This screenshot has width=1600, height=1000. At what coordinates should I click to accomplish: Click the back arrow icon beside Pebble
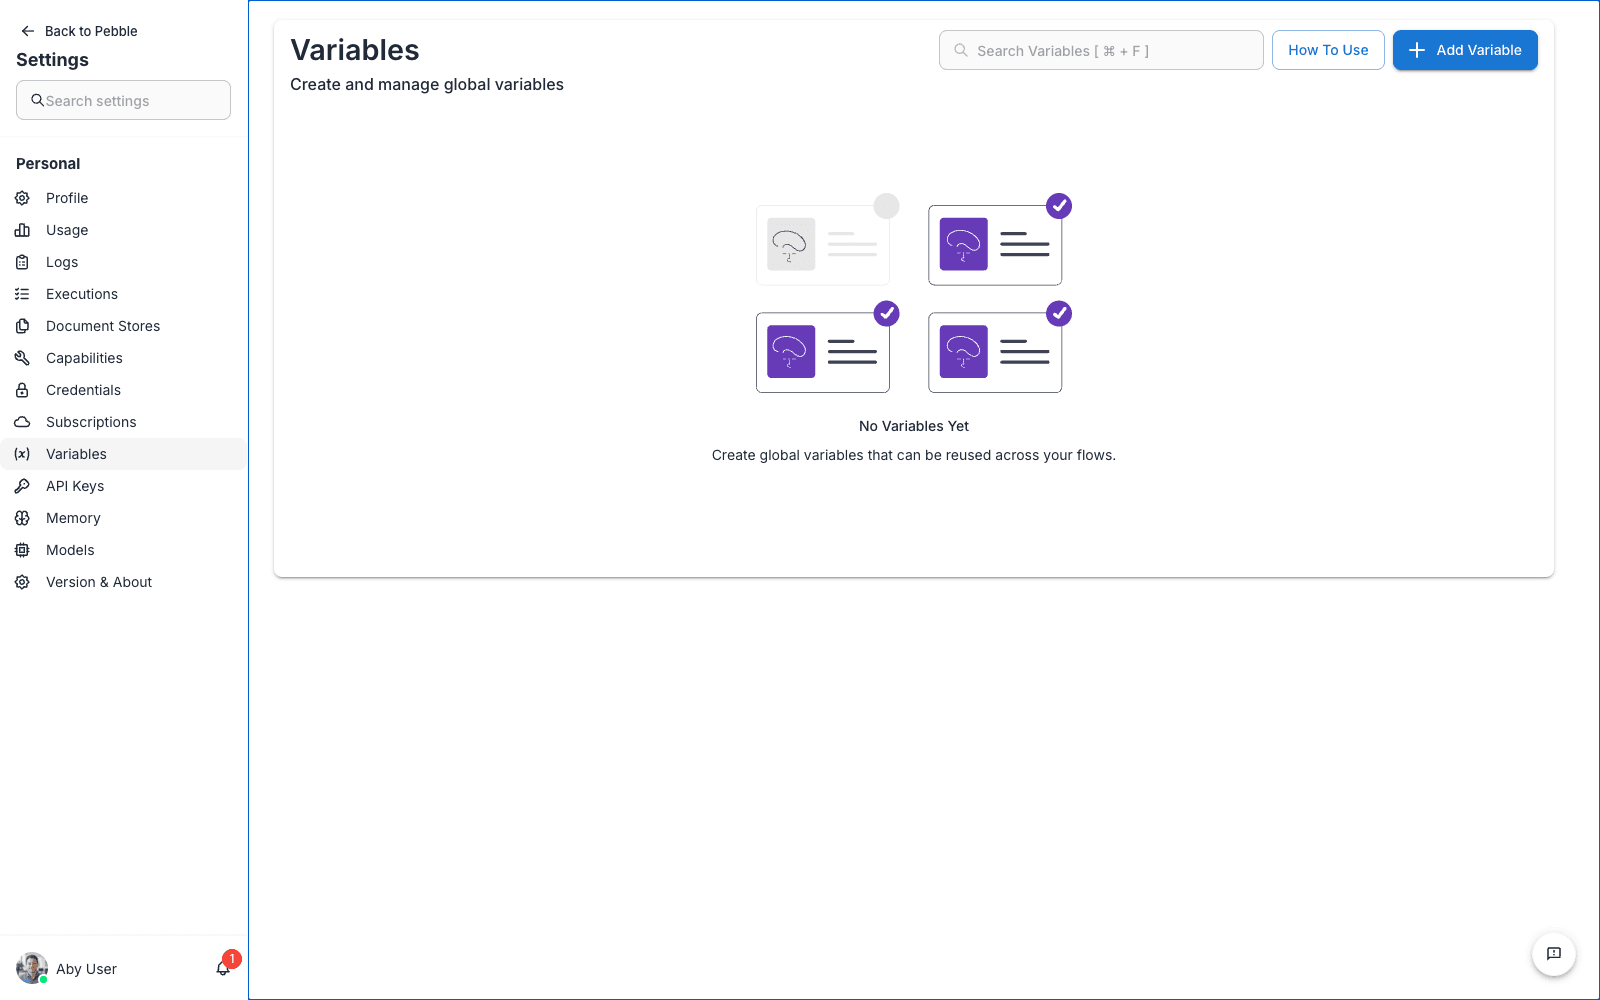pos(28,31)
